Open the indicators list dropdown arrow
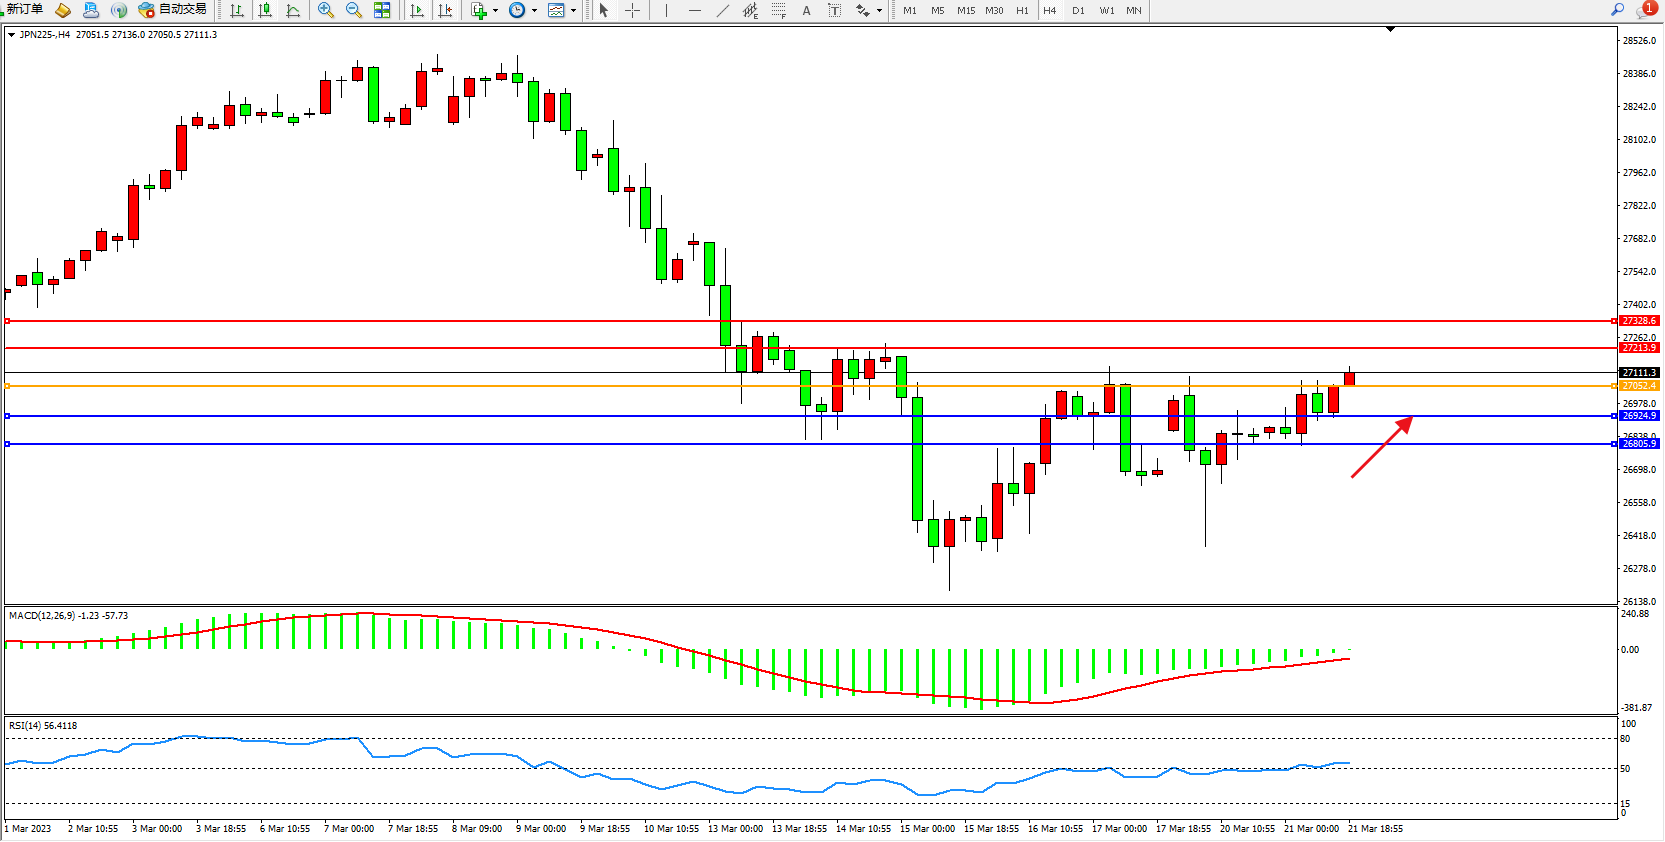Image resolution: width=1665 pixels, height=842 pixels. pyautogui.click(x=495, y=11)
